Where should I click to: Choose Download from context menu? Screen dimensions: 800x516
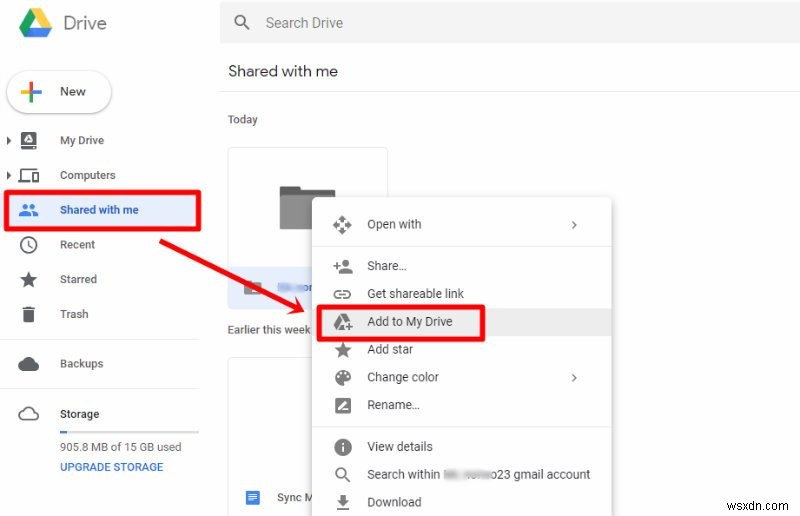[461, 502]
